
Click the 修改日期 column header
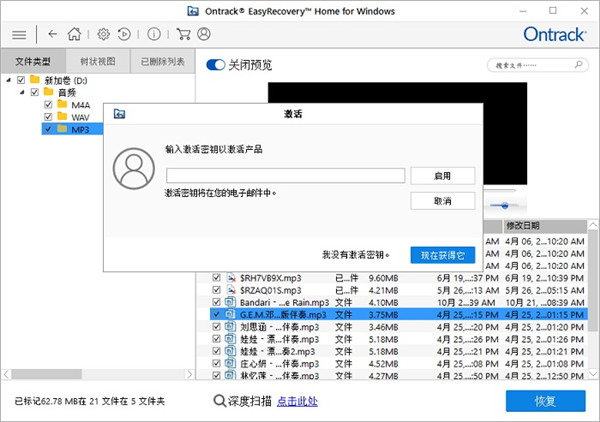544,226
